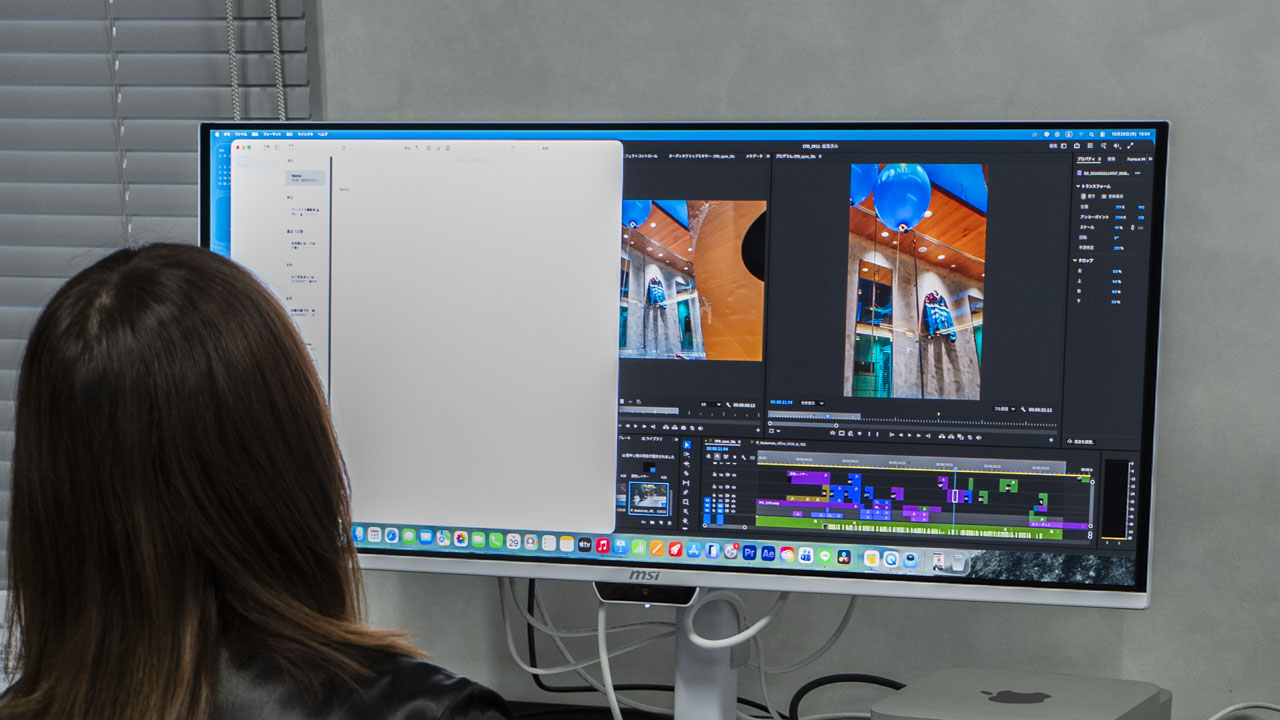The width and height of the screenshot is (1280, 720).
Task: Open Premiere workspaces menu icon
Action: tap(1063, 146)
